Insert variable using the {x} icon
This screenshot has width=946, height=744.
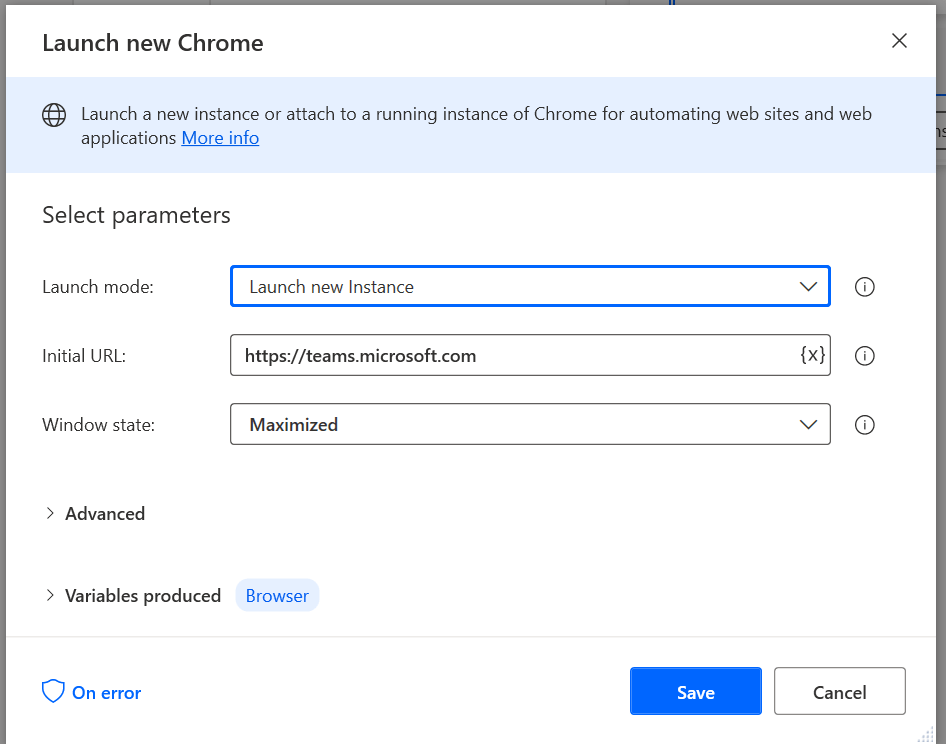click(812, 355)
